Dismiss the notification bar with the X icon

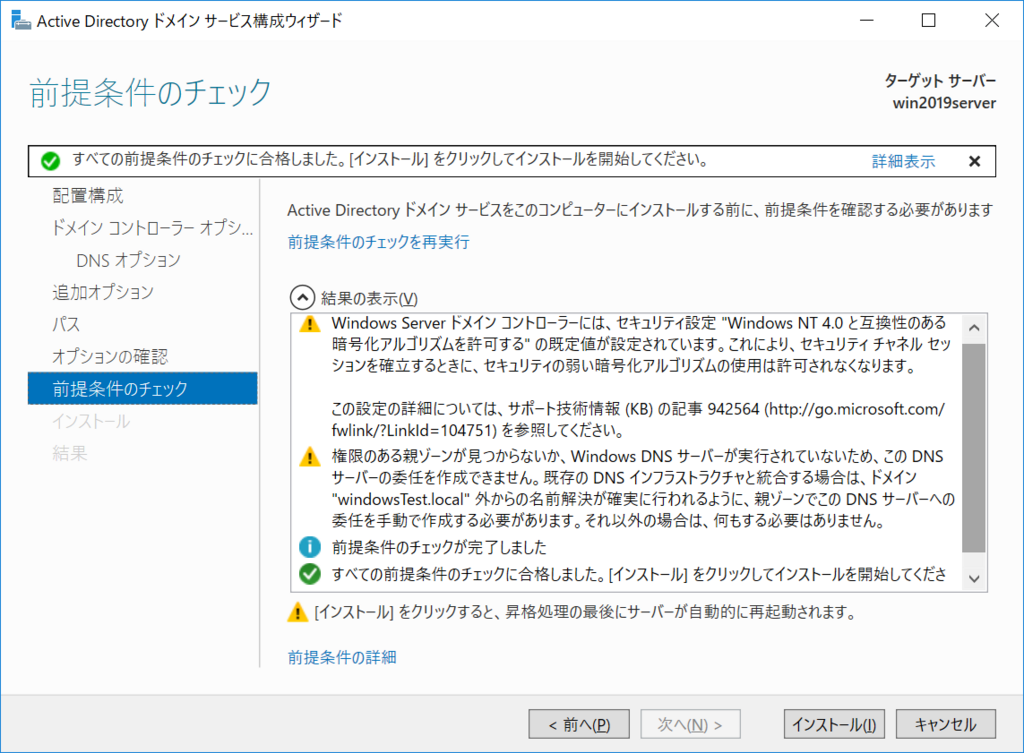974,161
